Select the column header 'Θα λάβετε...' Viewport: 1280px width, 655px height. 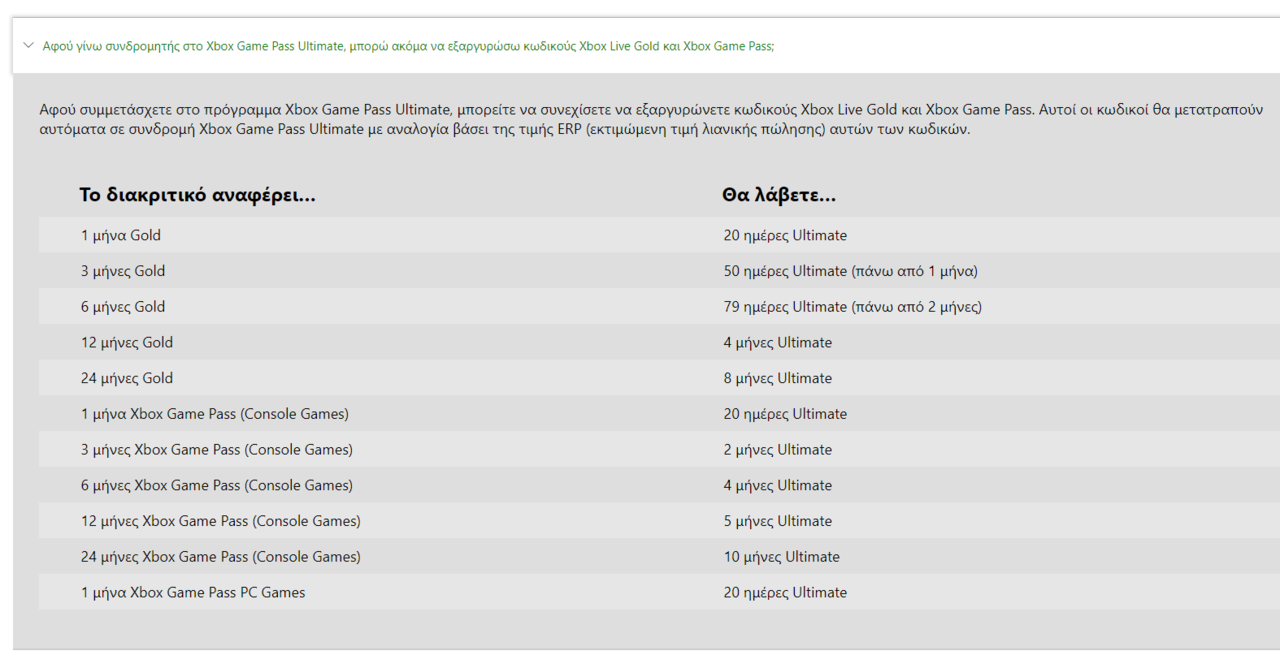coord(779,195)
